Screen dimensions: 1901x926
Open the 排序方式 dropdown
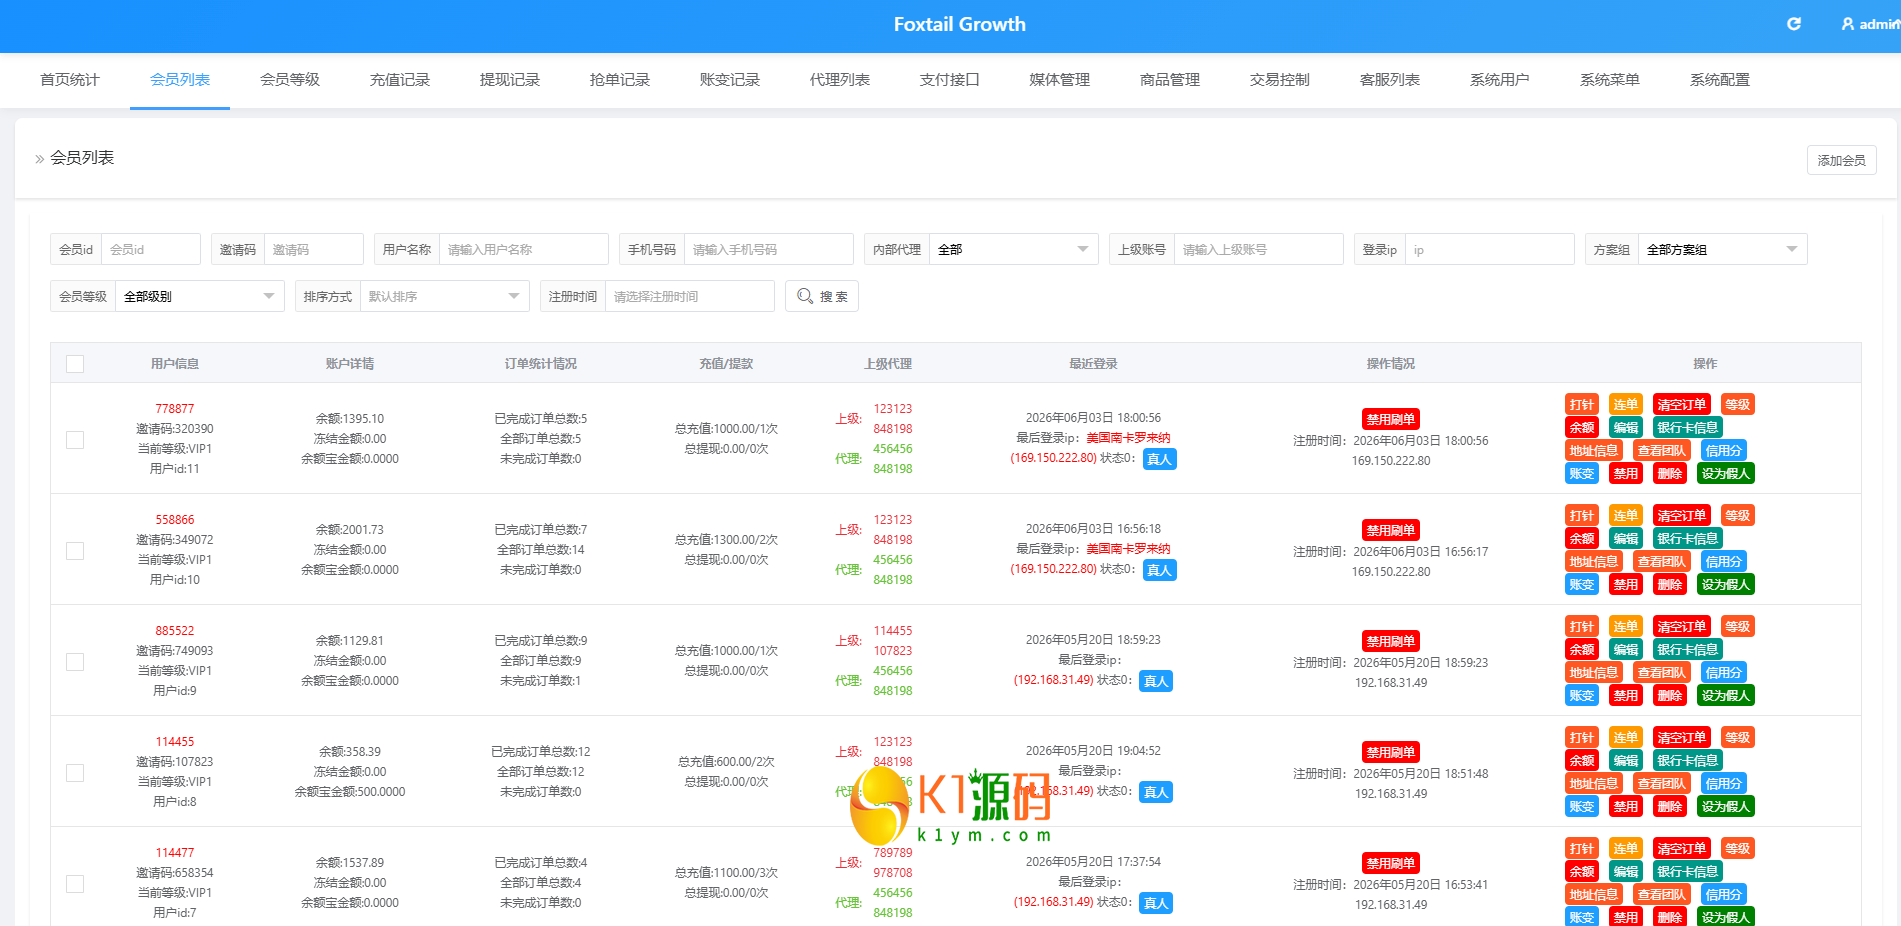(x=444, y=296)
